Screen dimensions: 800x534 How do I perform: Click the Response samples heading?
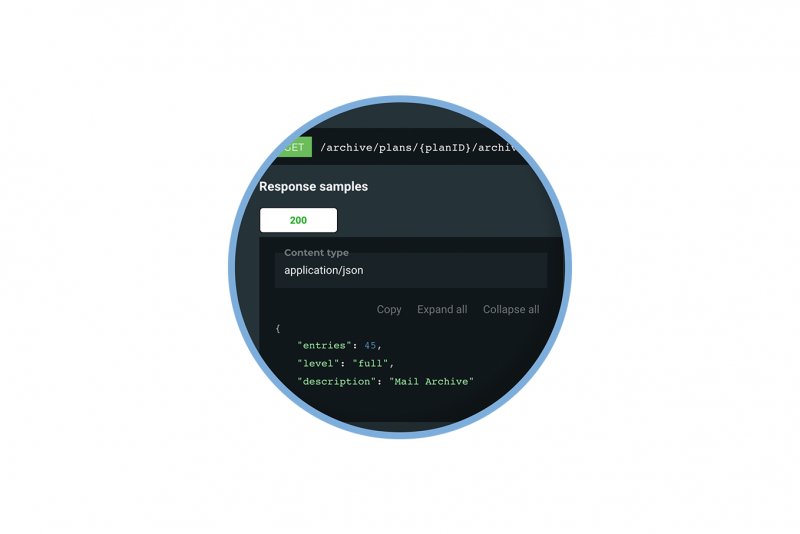click(x=313, y=187)
